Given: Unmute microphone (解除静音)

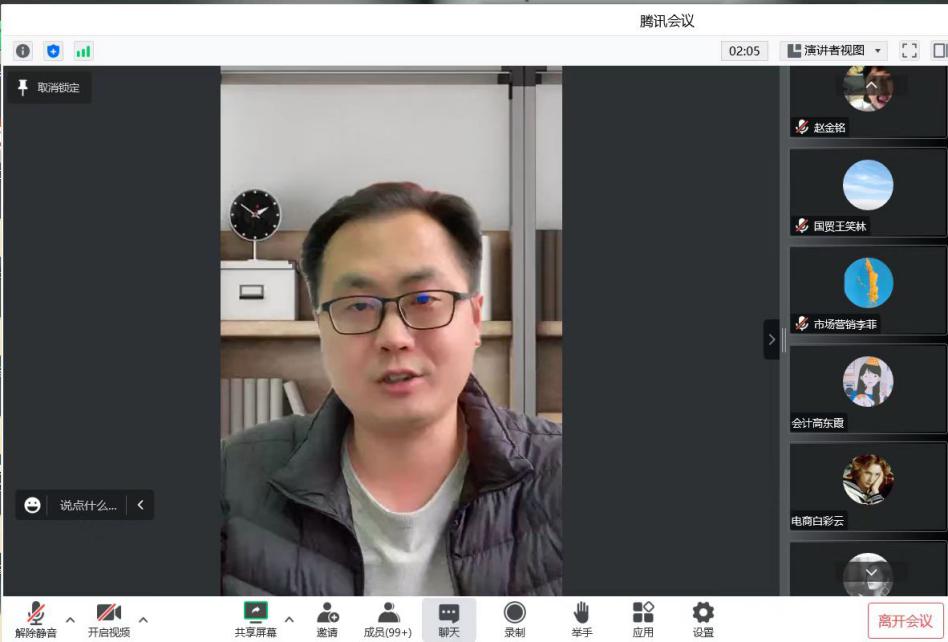Looking at the screenshot, I should tap(36, 619).
